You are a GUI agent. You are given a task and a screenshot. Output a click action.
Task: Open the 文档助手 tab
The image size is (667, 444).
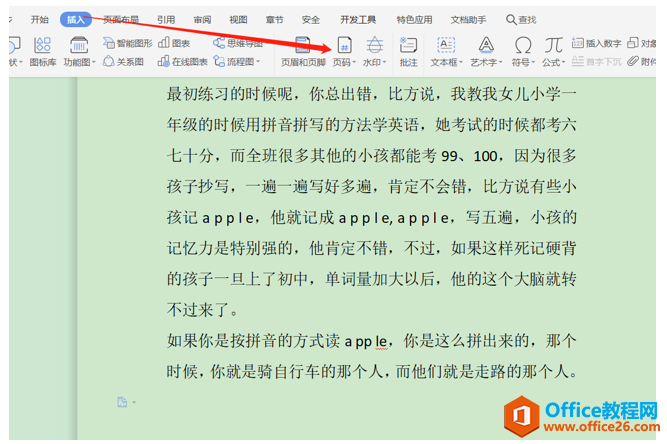(x=468, y=20)
